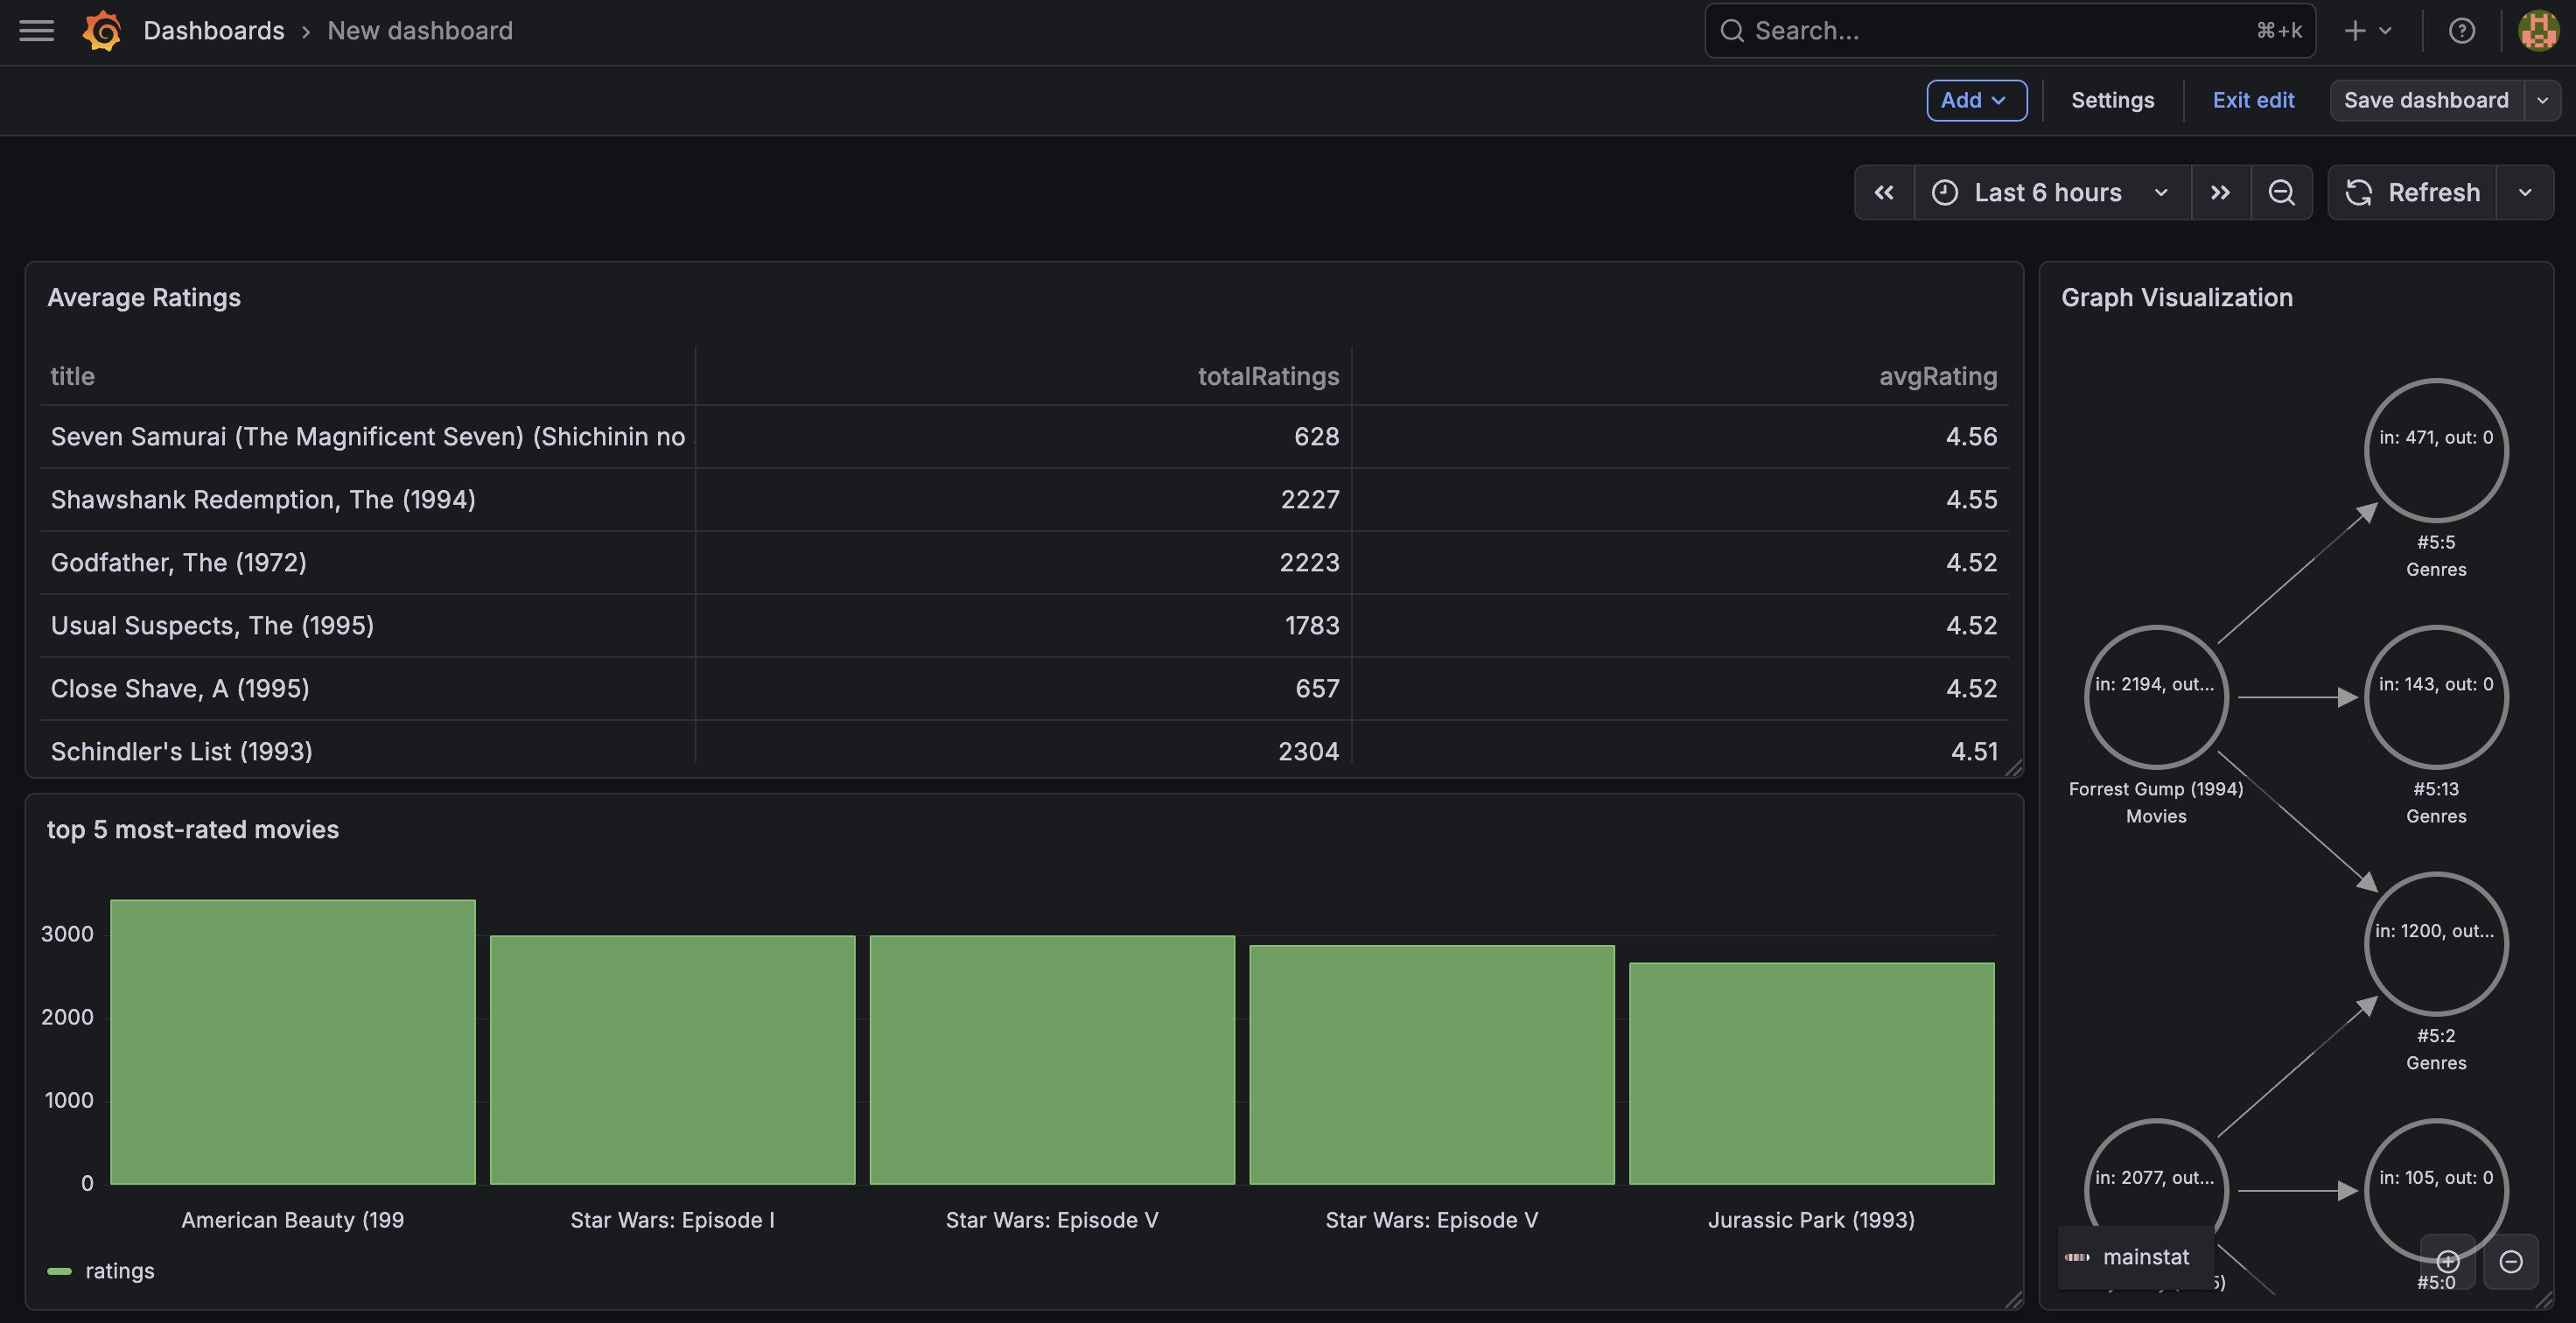Toggle the ratings legend series
Screen dimensions: 2576x1323
120,1271
